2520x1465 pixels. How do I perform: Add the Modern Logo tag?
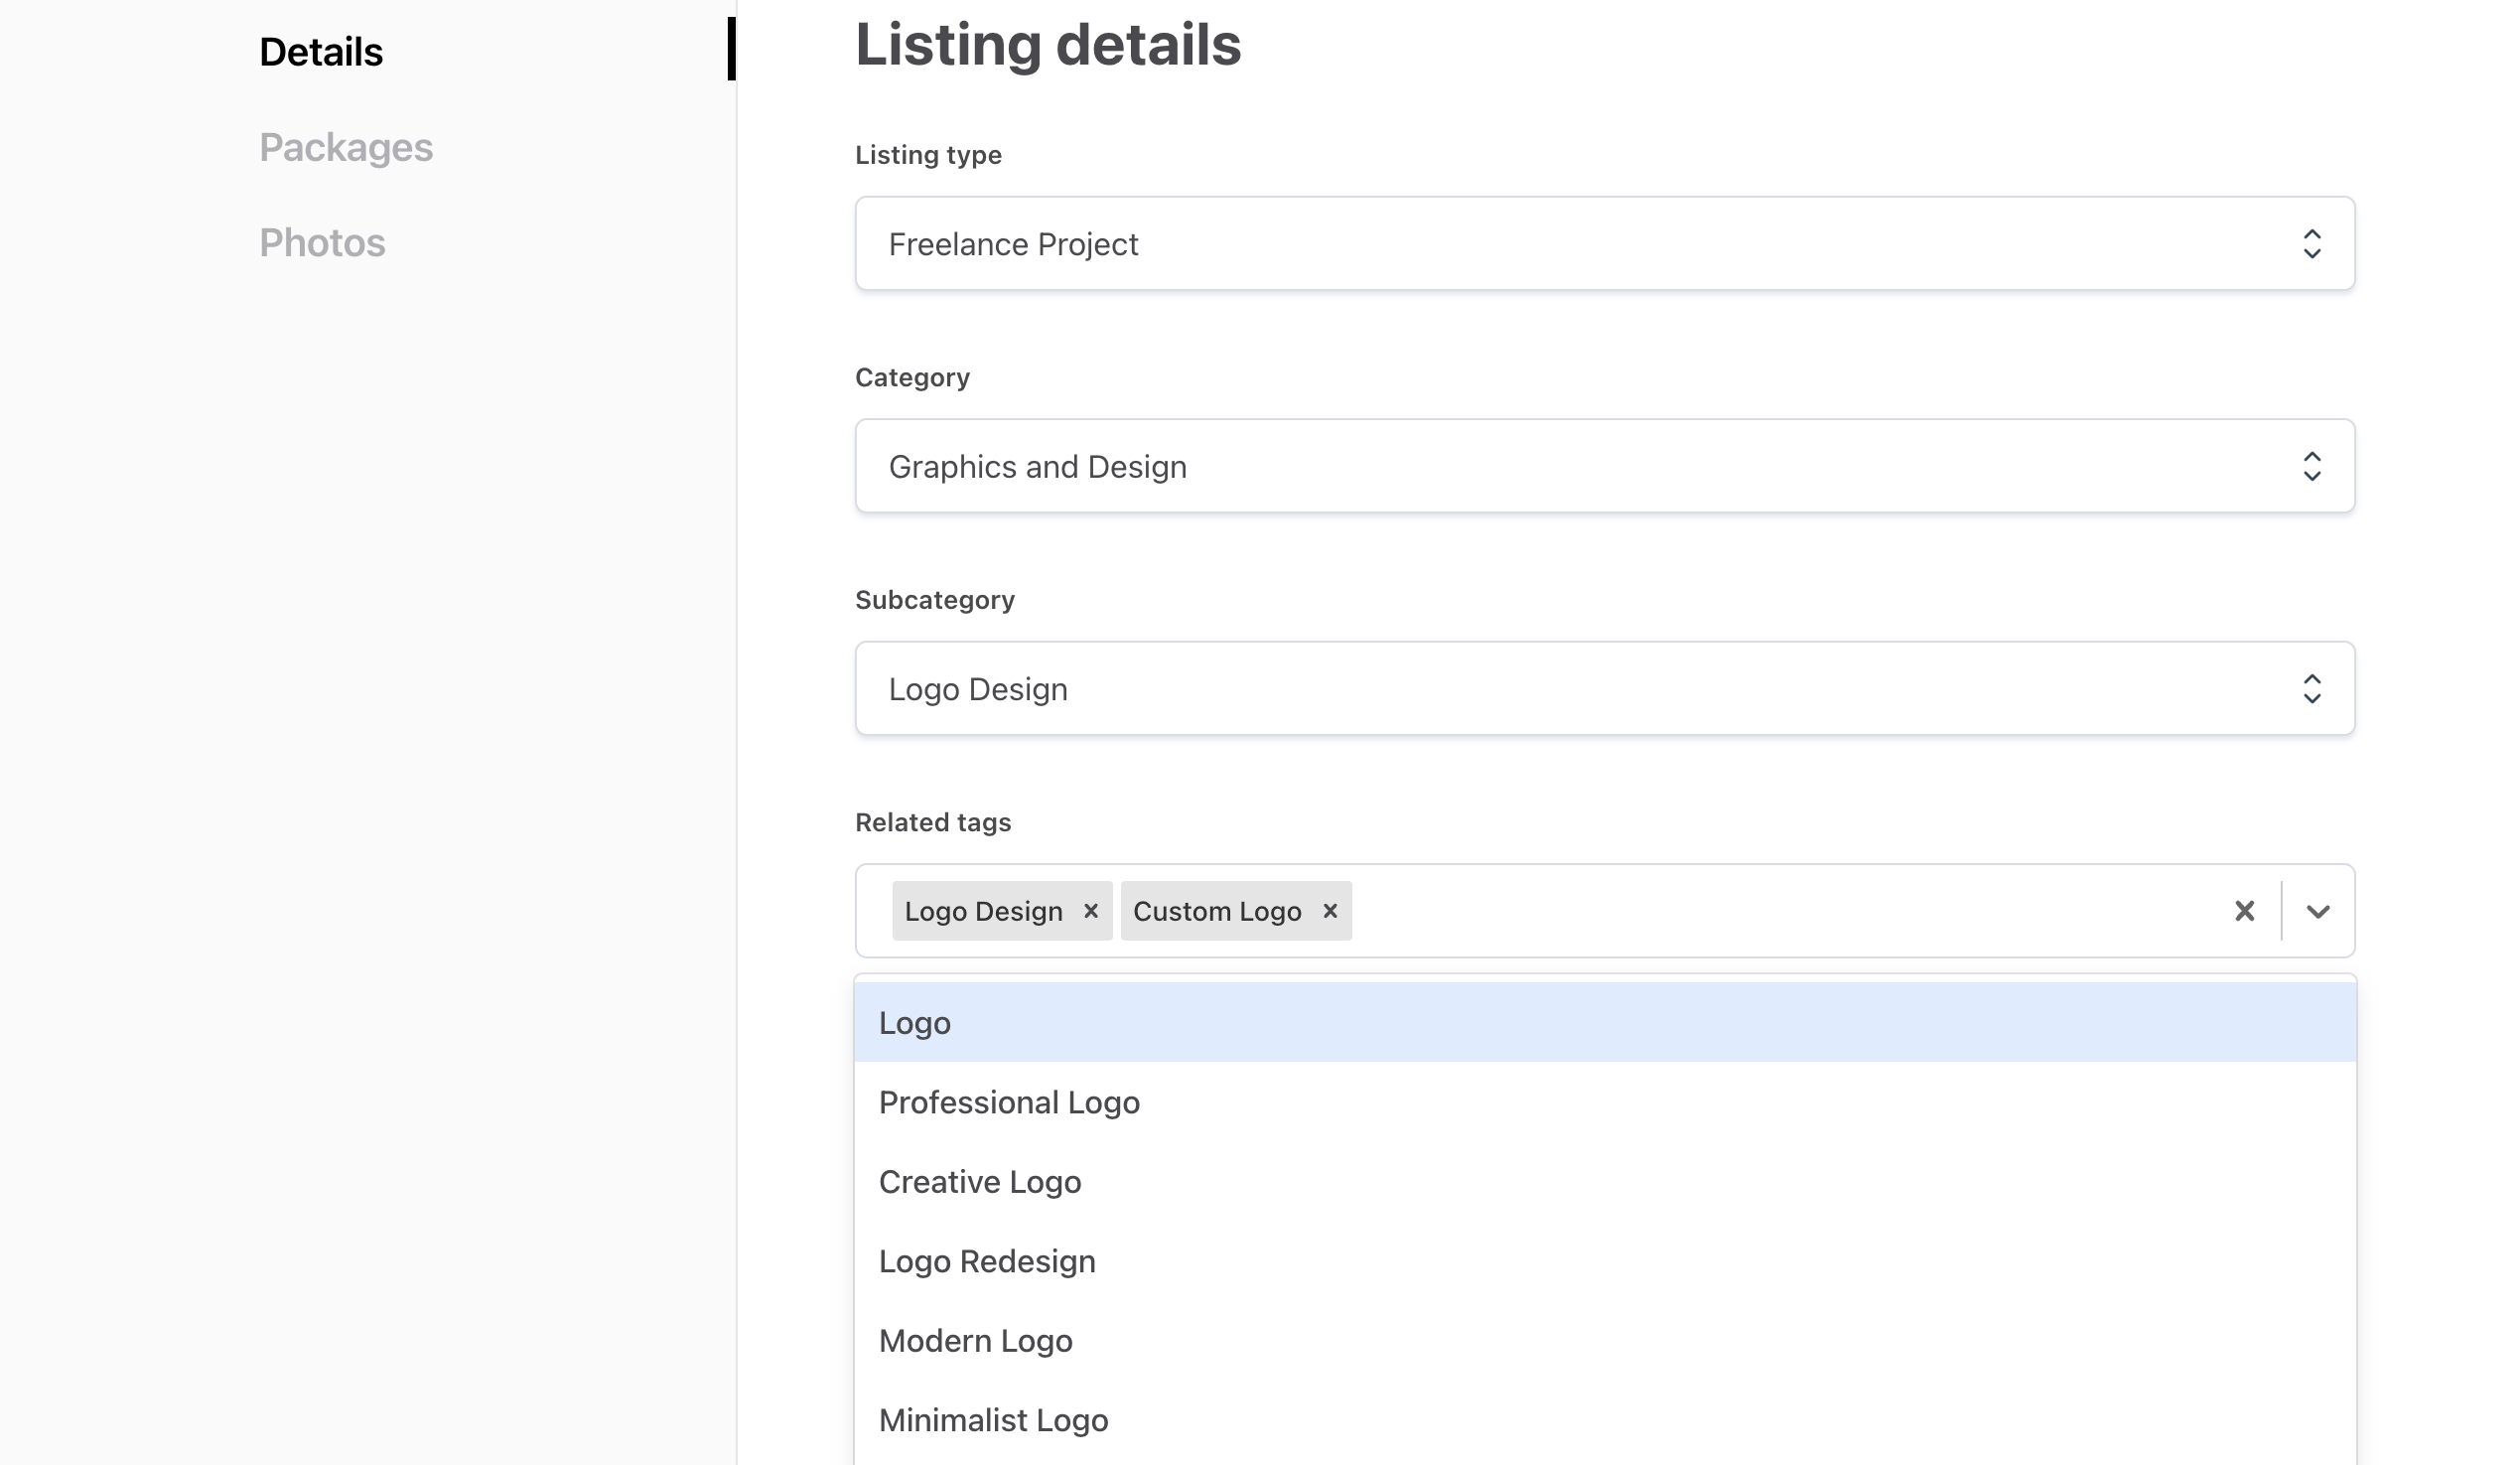click(x=976, y=1341)
